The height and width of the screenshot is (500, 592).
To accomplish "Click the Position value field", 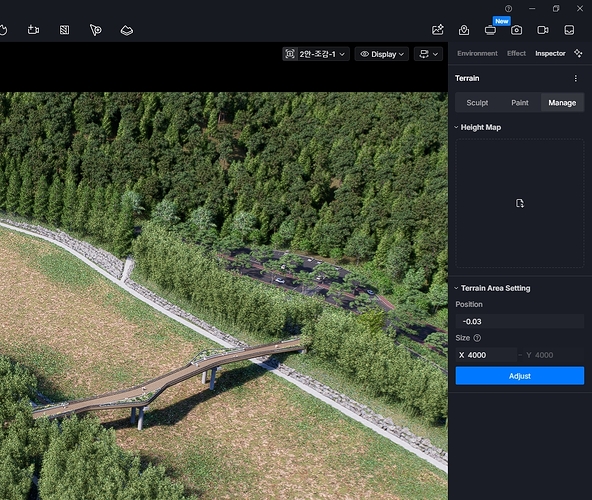I will (x=520, y=321).
